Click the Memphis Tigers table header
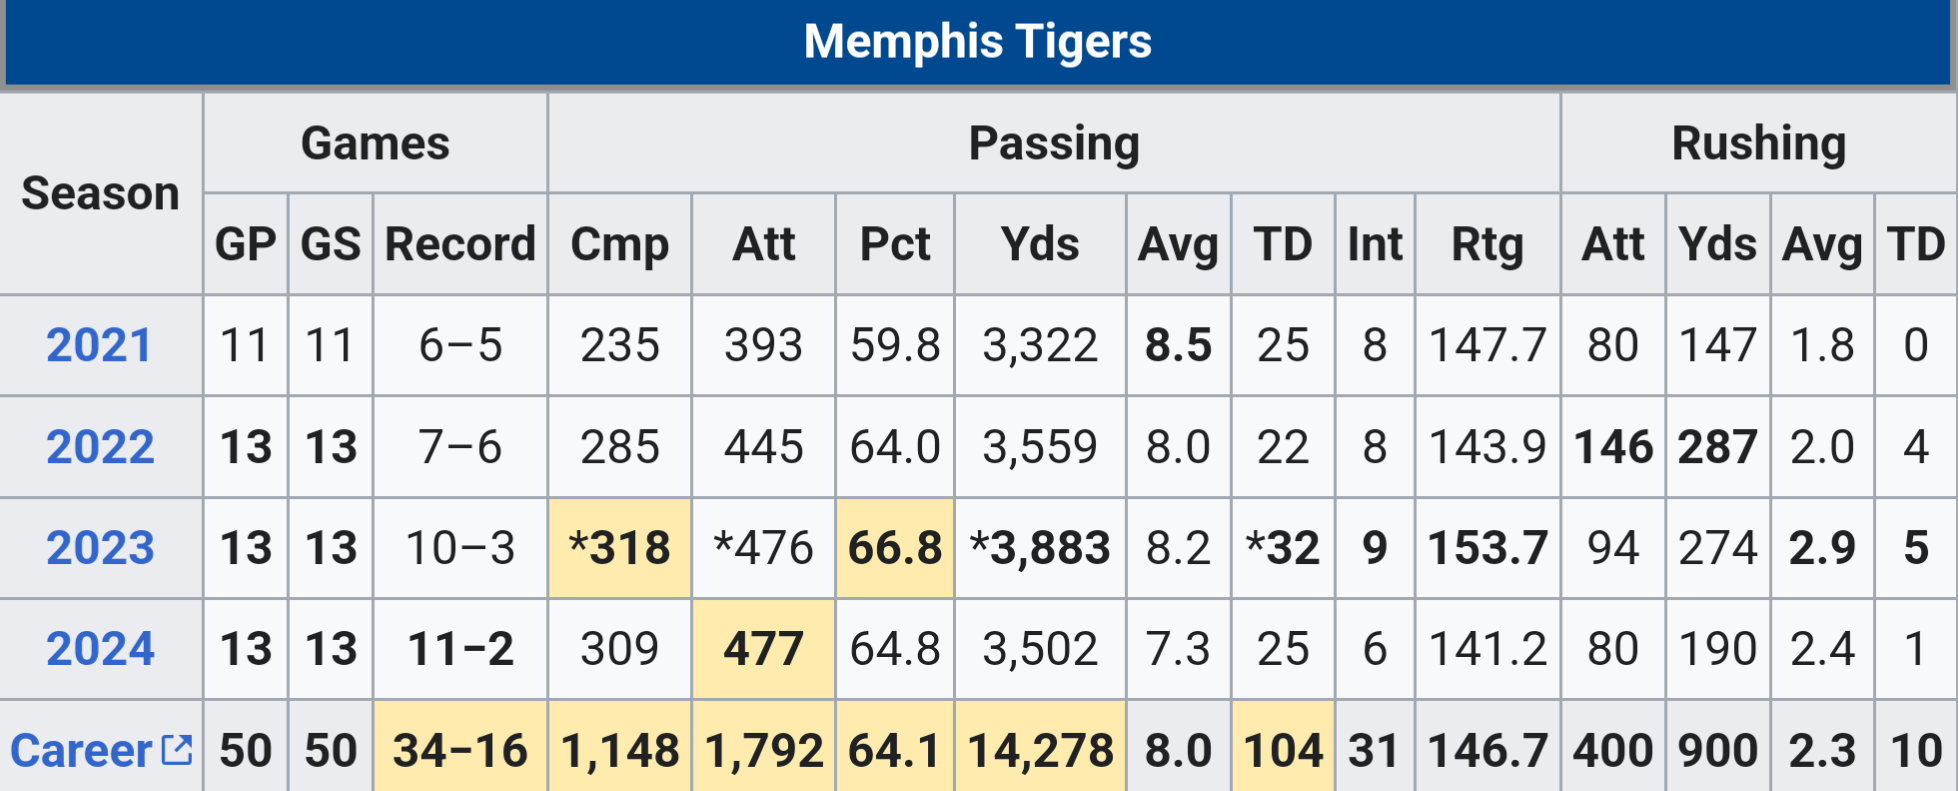The width and height of the screenshot is (1958, 791). pyautogui.click(x=977, y=42)
